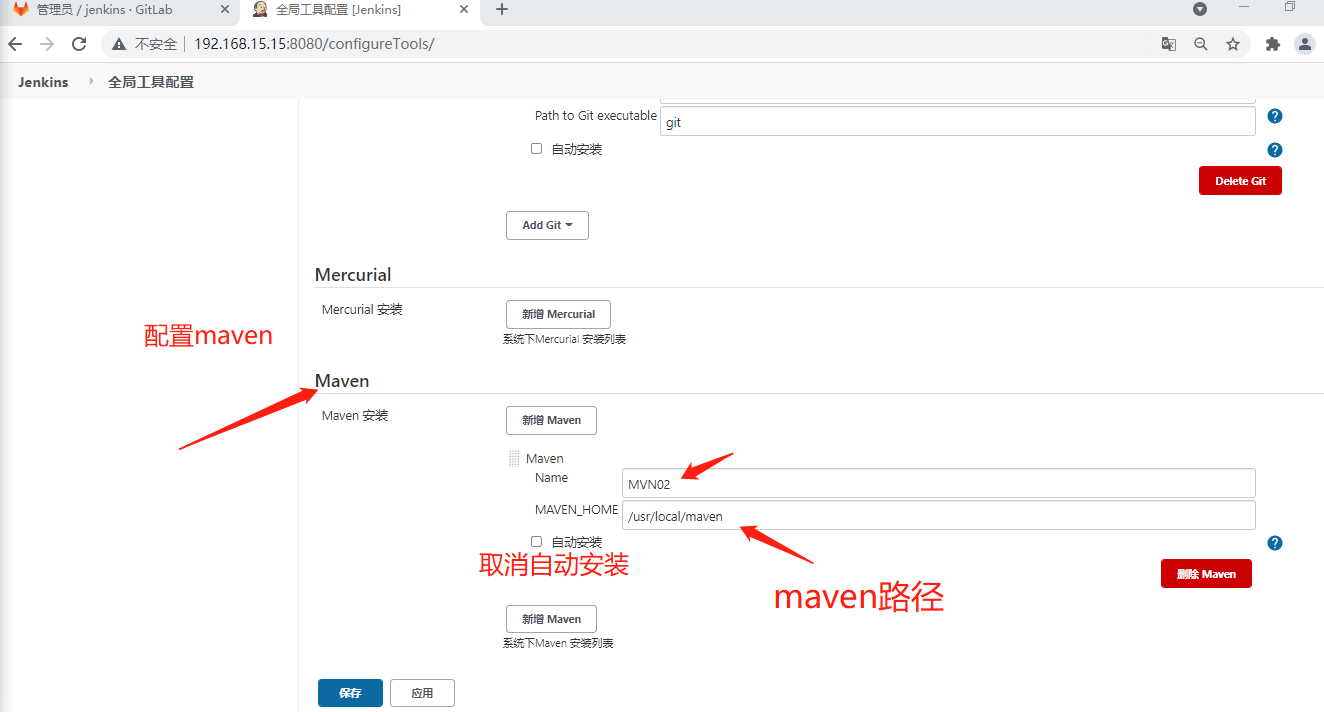
Task: Click the browser forward arrow
Action: (47, 44)
